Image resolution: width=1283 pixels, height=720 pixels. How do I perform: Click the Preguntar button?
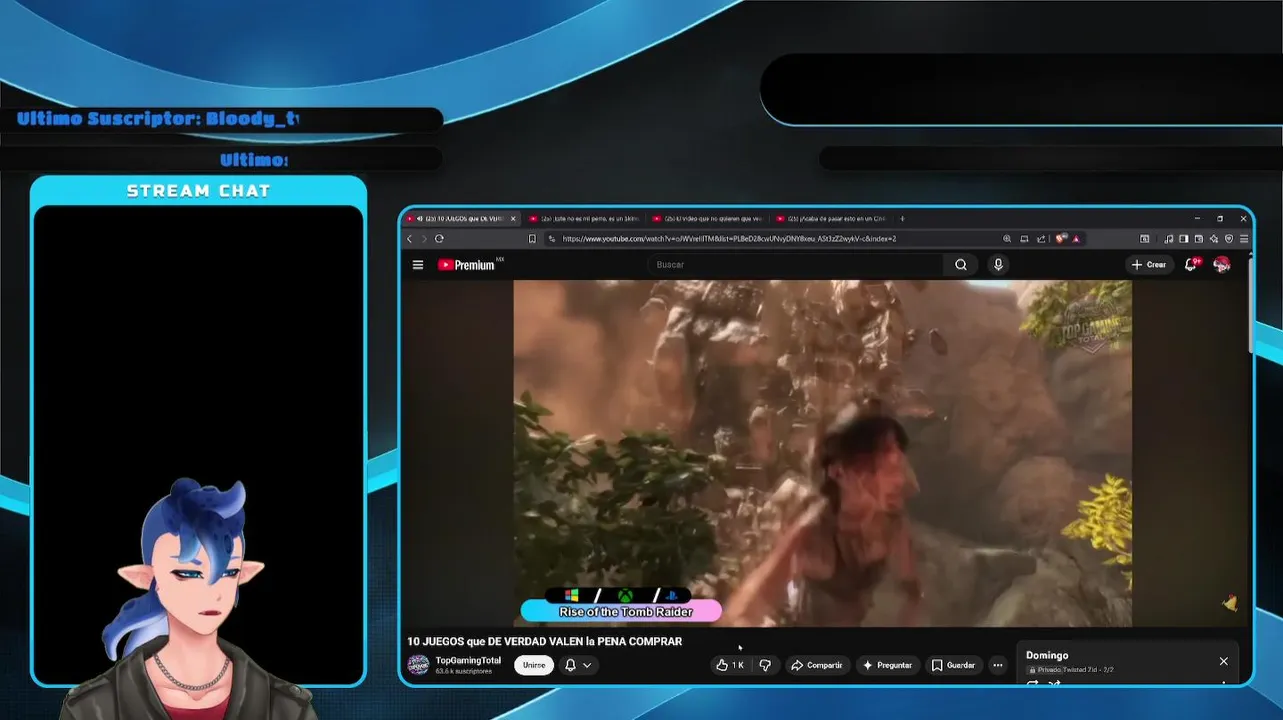(x=887, y=665)
